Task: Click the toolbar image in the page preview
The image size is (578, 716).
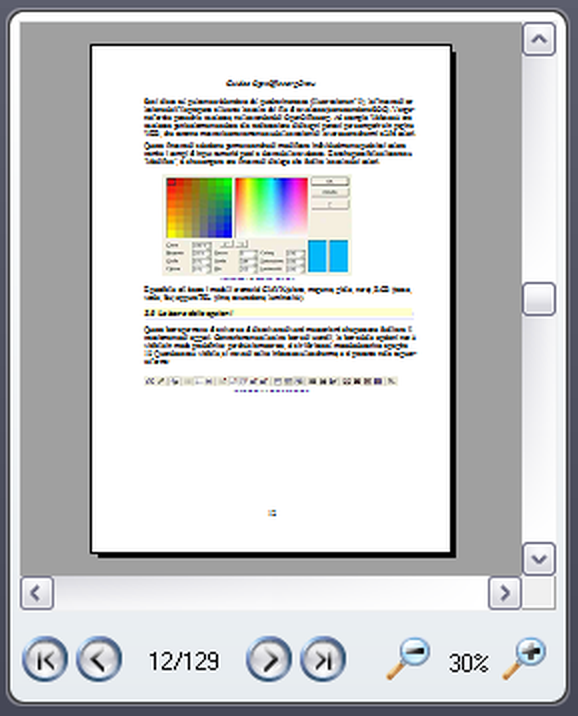Action: (x=271, y=381)
